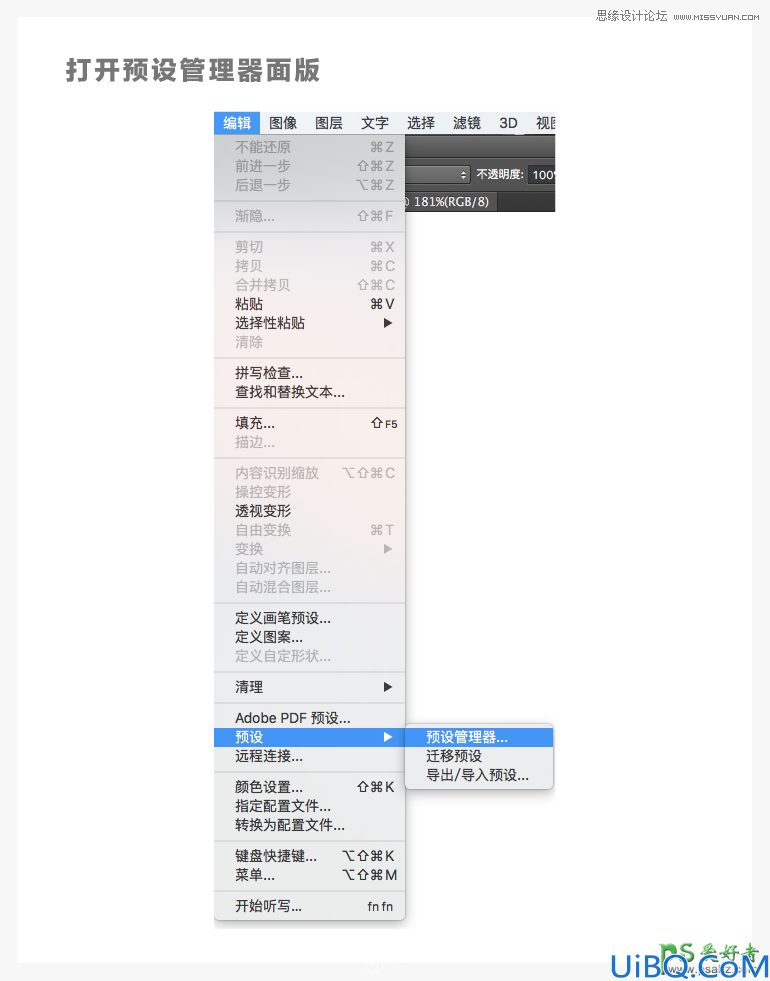Open the 文字 menu
Screen dimensions: 770x981
375,123
